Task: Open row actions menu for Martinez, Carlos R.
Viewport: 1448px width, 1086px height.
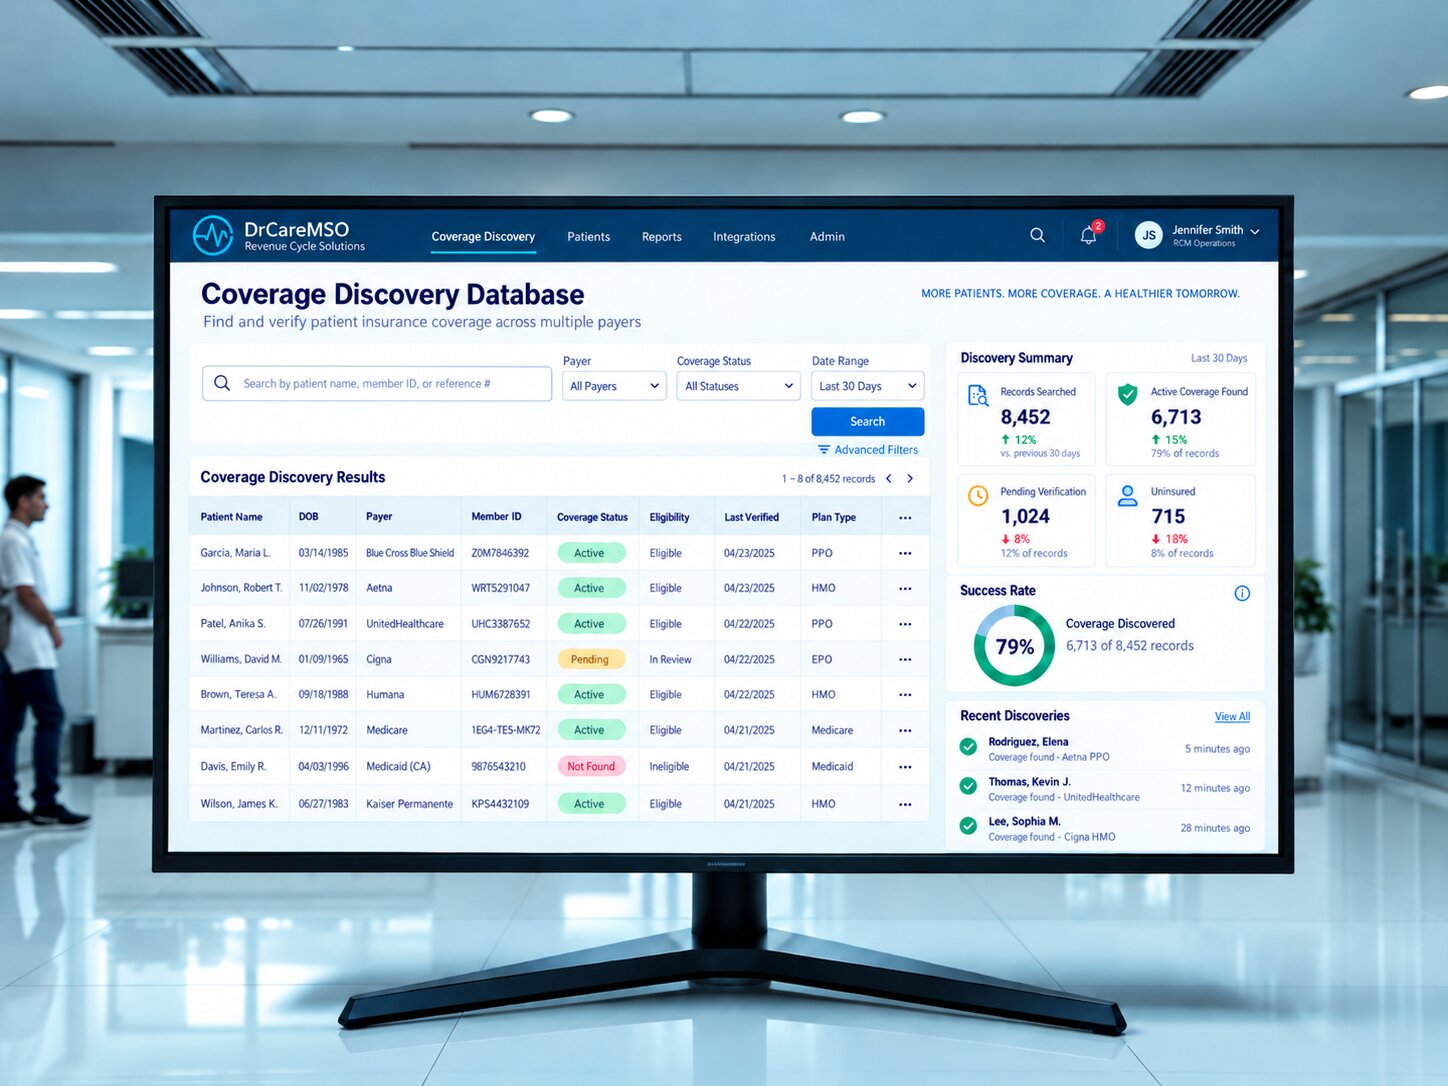Action: pyautogui.click(x=905, y=731)
